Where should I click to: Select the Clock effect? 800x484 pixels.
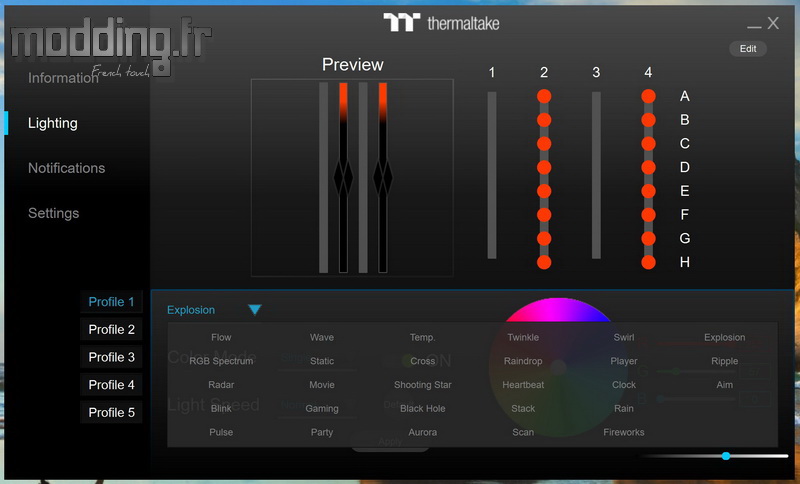623,385
